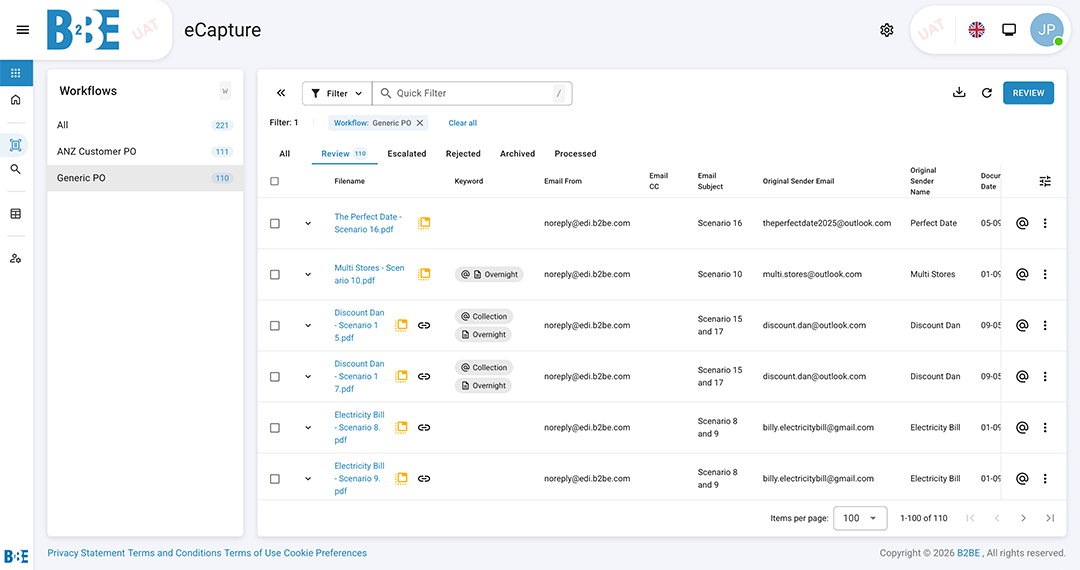Tick the checkbox for The Perfect Date row

275,223
